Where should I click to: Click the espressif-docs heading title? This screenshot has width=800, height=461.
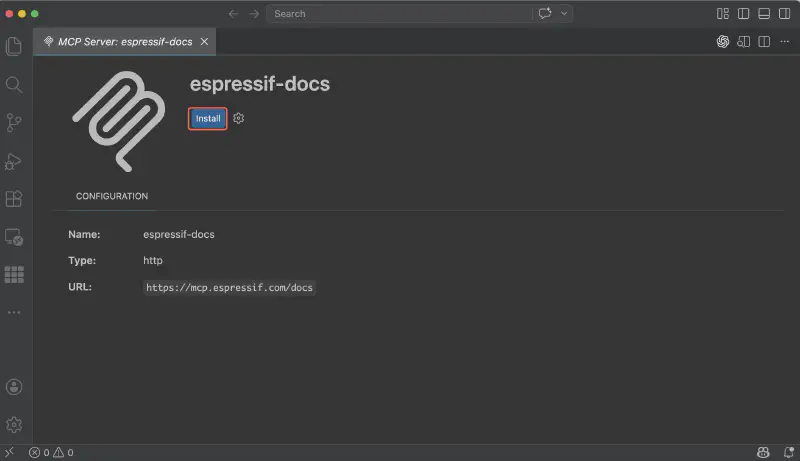pyautogui.click(x=260, y=84)
